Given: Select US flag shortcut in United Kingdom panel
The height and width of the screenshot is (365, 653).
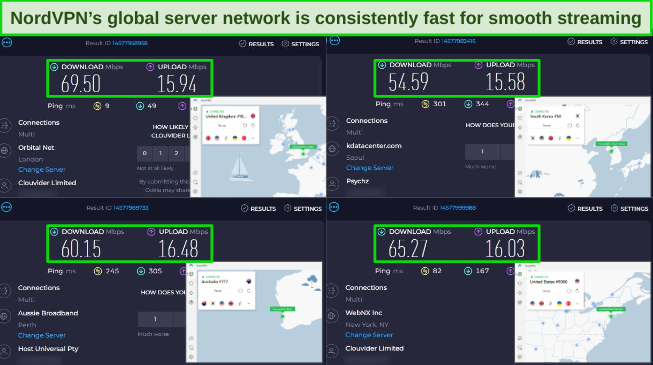Looking at the screenshot, I should pos(217,138).
